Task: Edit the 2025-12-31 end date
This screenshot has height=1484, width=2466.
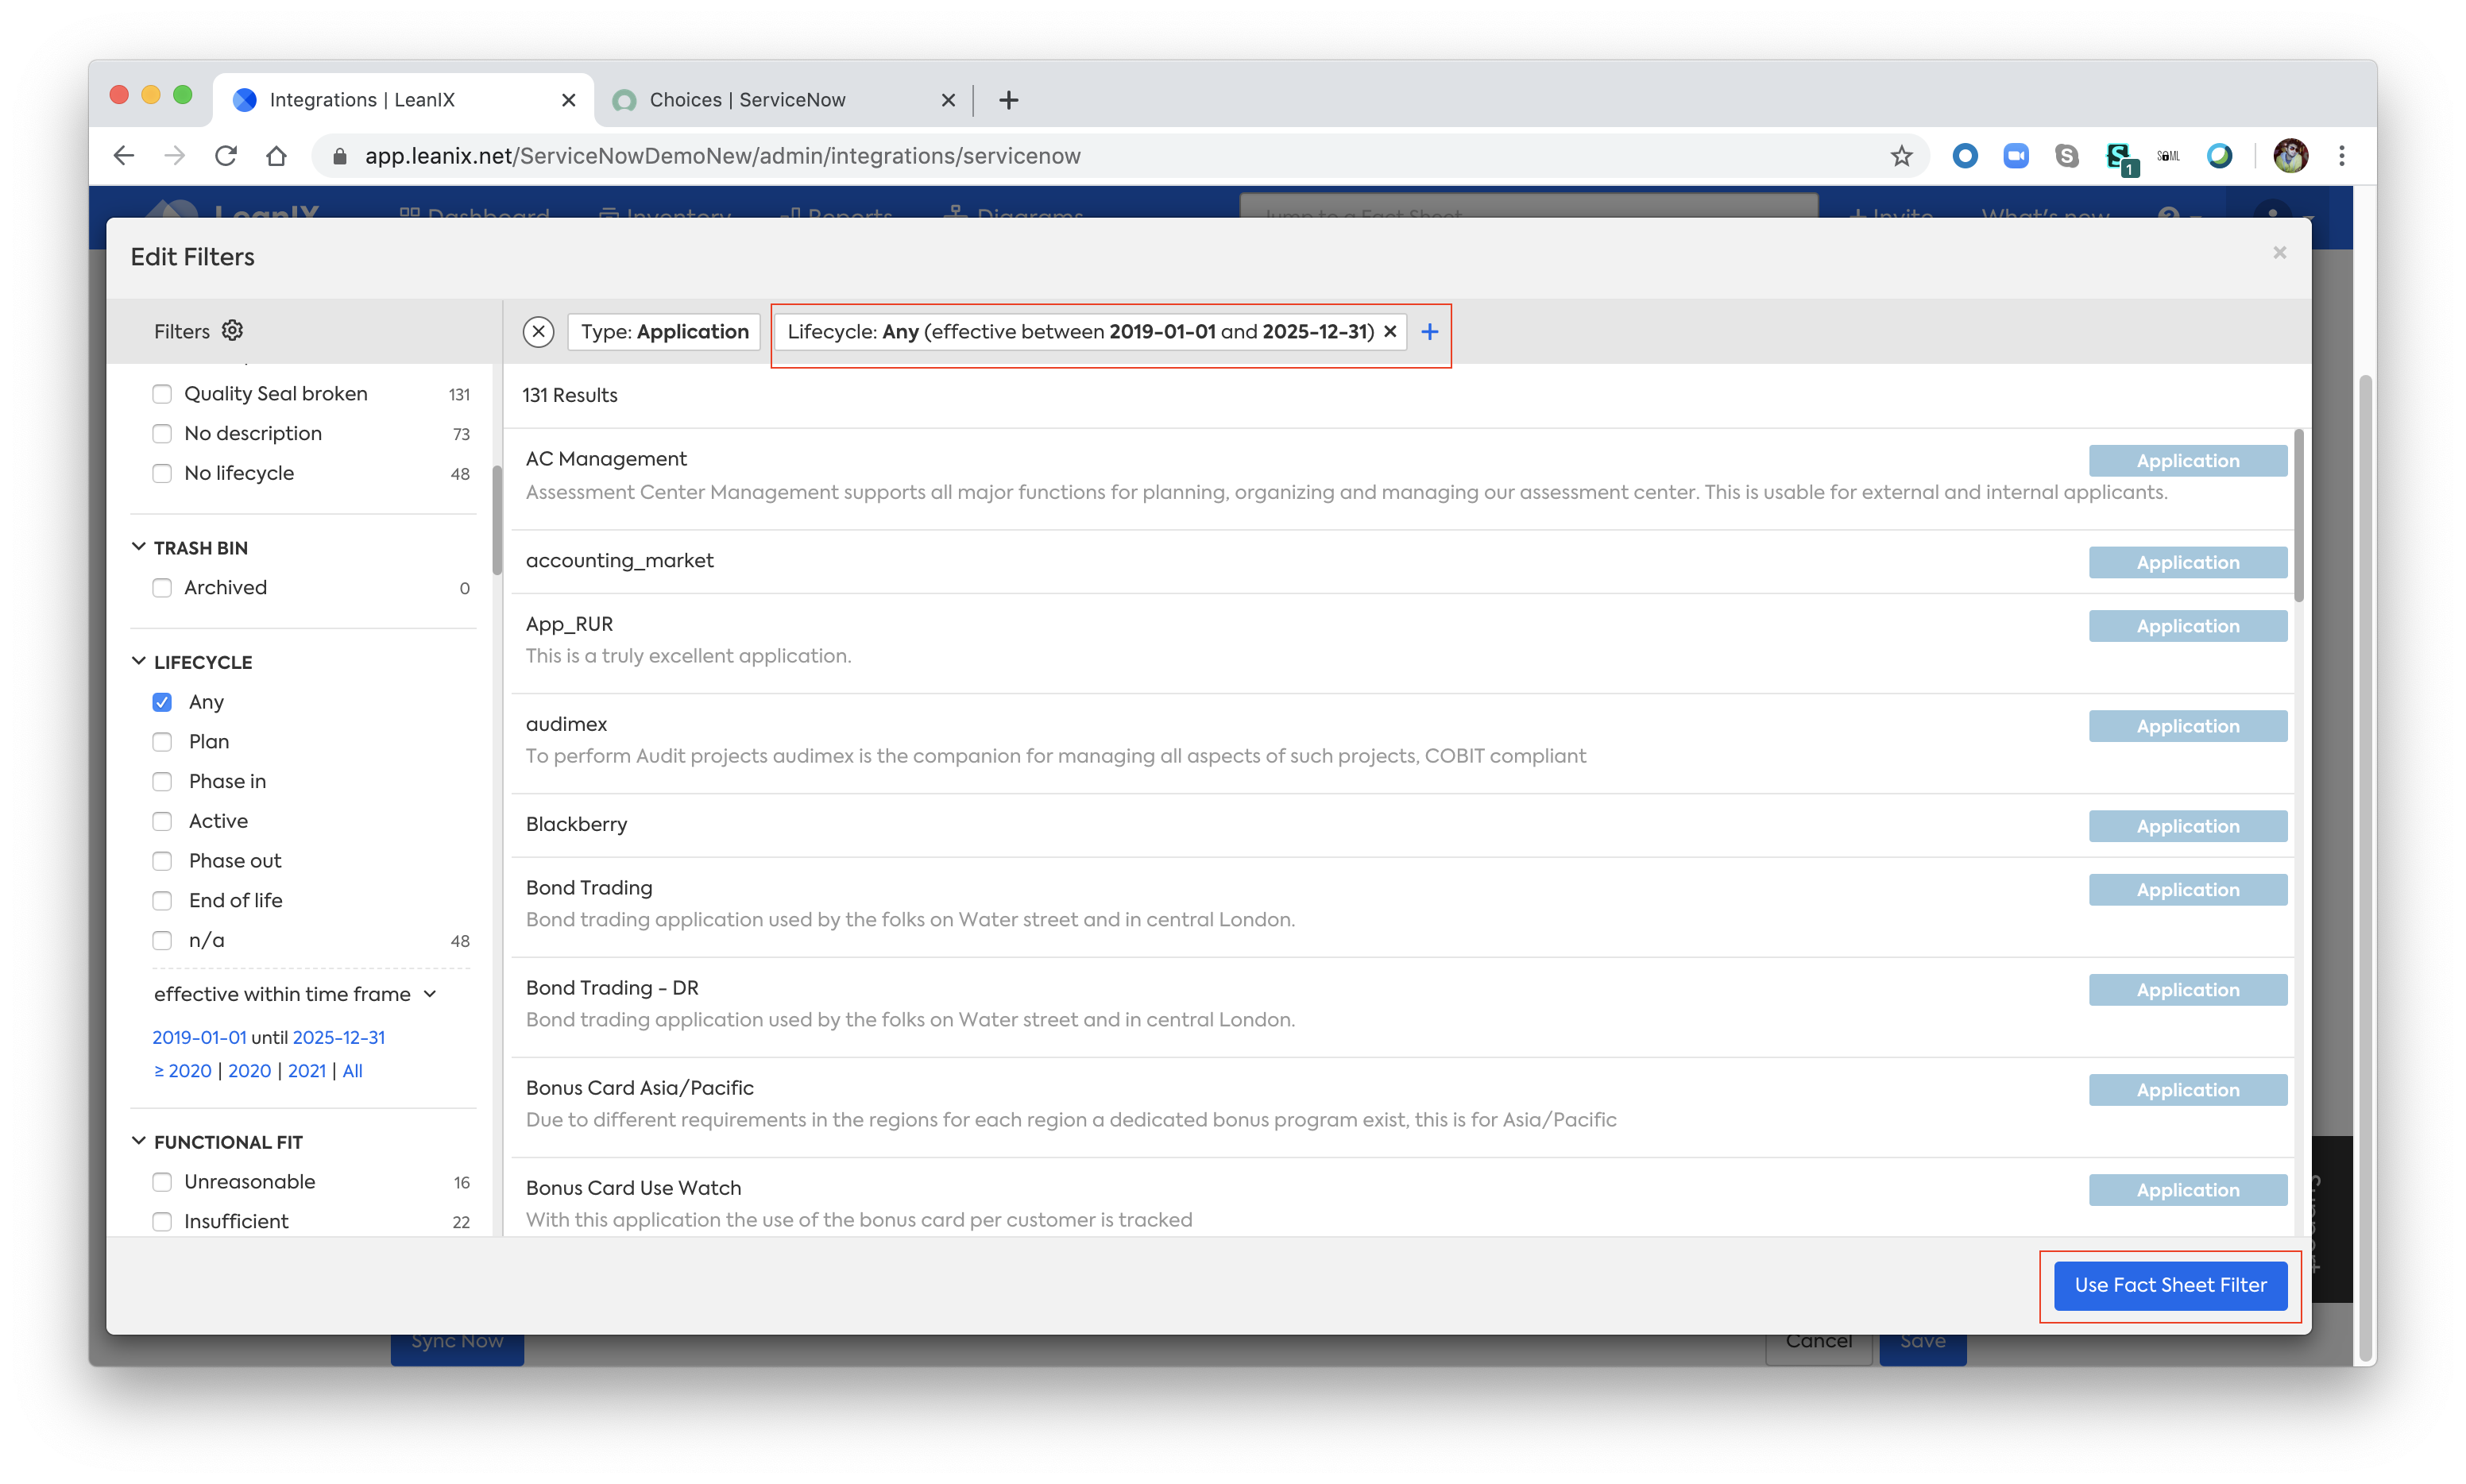Action: [x=339, y=1038]
